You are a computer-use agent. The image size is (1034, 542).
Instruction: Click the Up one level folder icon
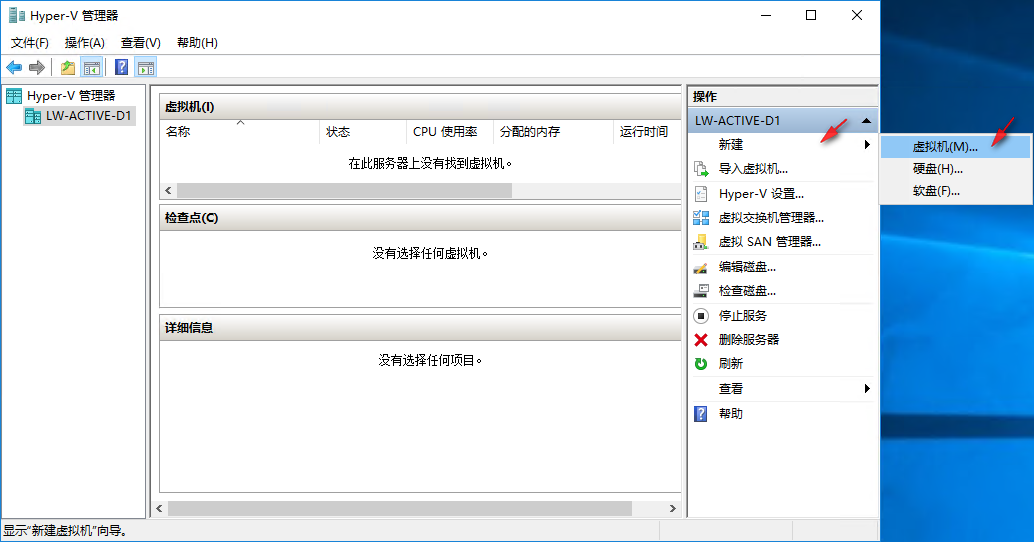point(67,67)
